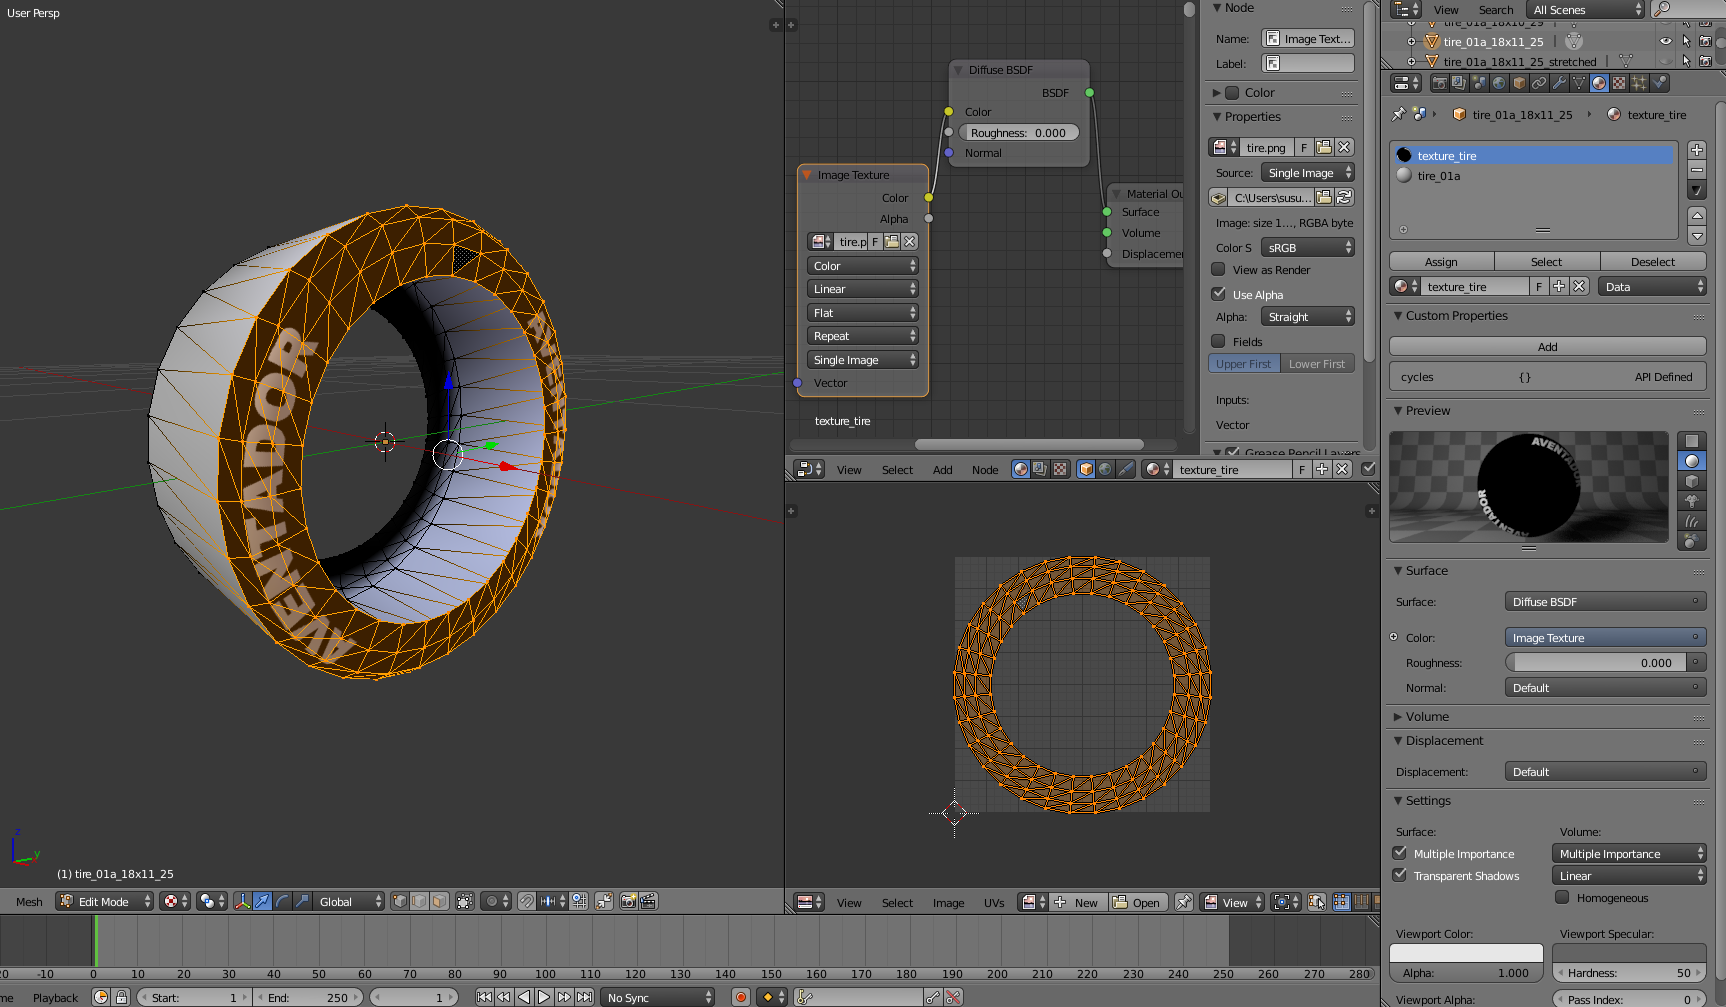Open the Mesh Data properties tab

[1579, 83]
